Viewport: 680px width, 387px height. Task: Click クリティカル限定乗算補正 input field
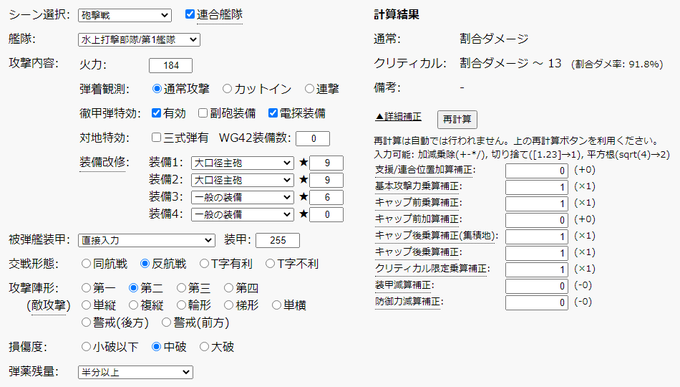coord(536,269)
